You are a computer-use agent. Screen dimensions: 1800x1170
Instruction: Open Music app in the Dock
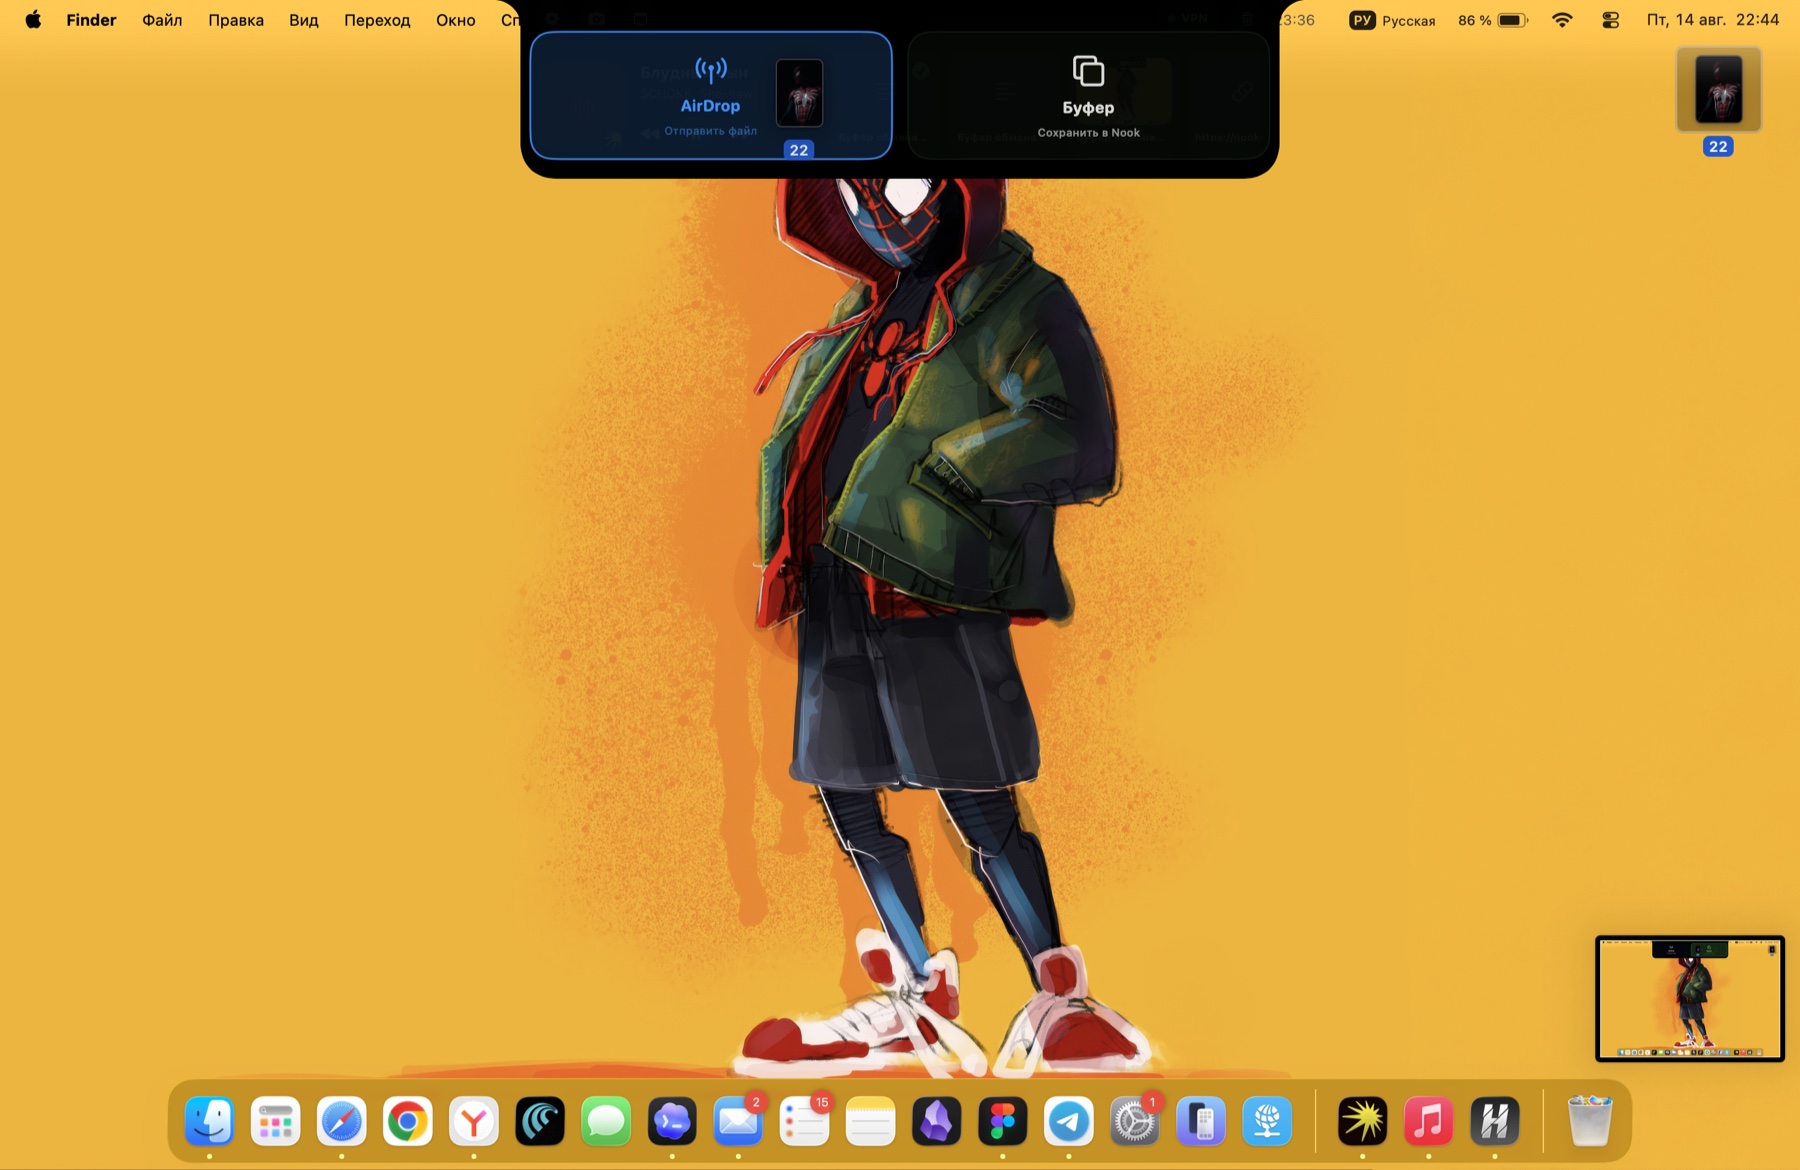1429,1121
